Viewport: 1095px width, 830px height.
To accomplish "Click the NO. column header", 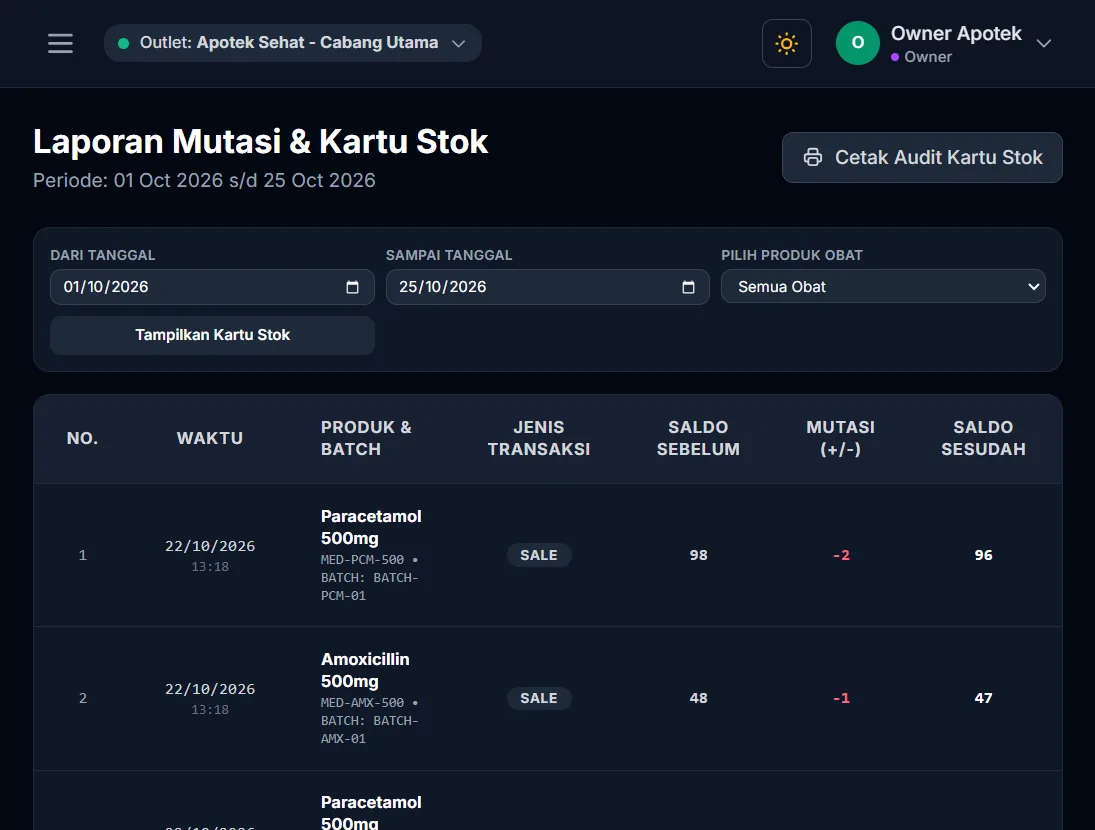I will (x=82, y=438).
